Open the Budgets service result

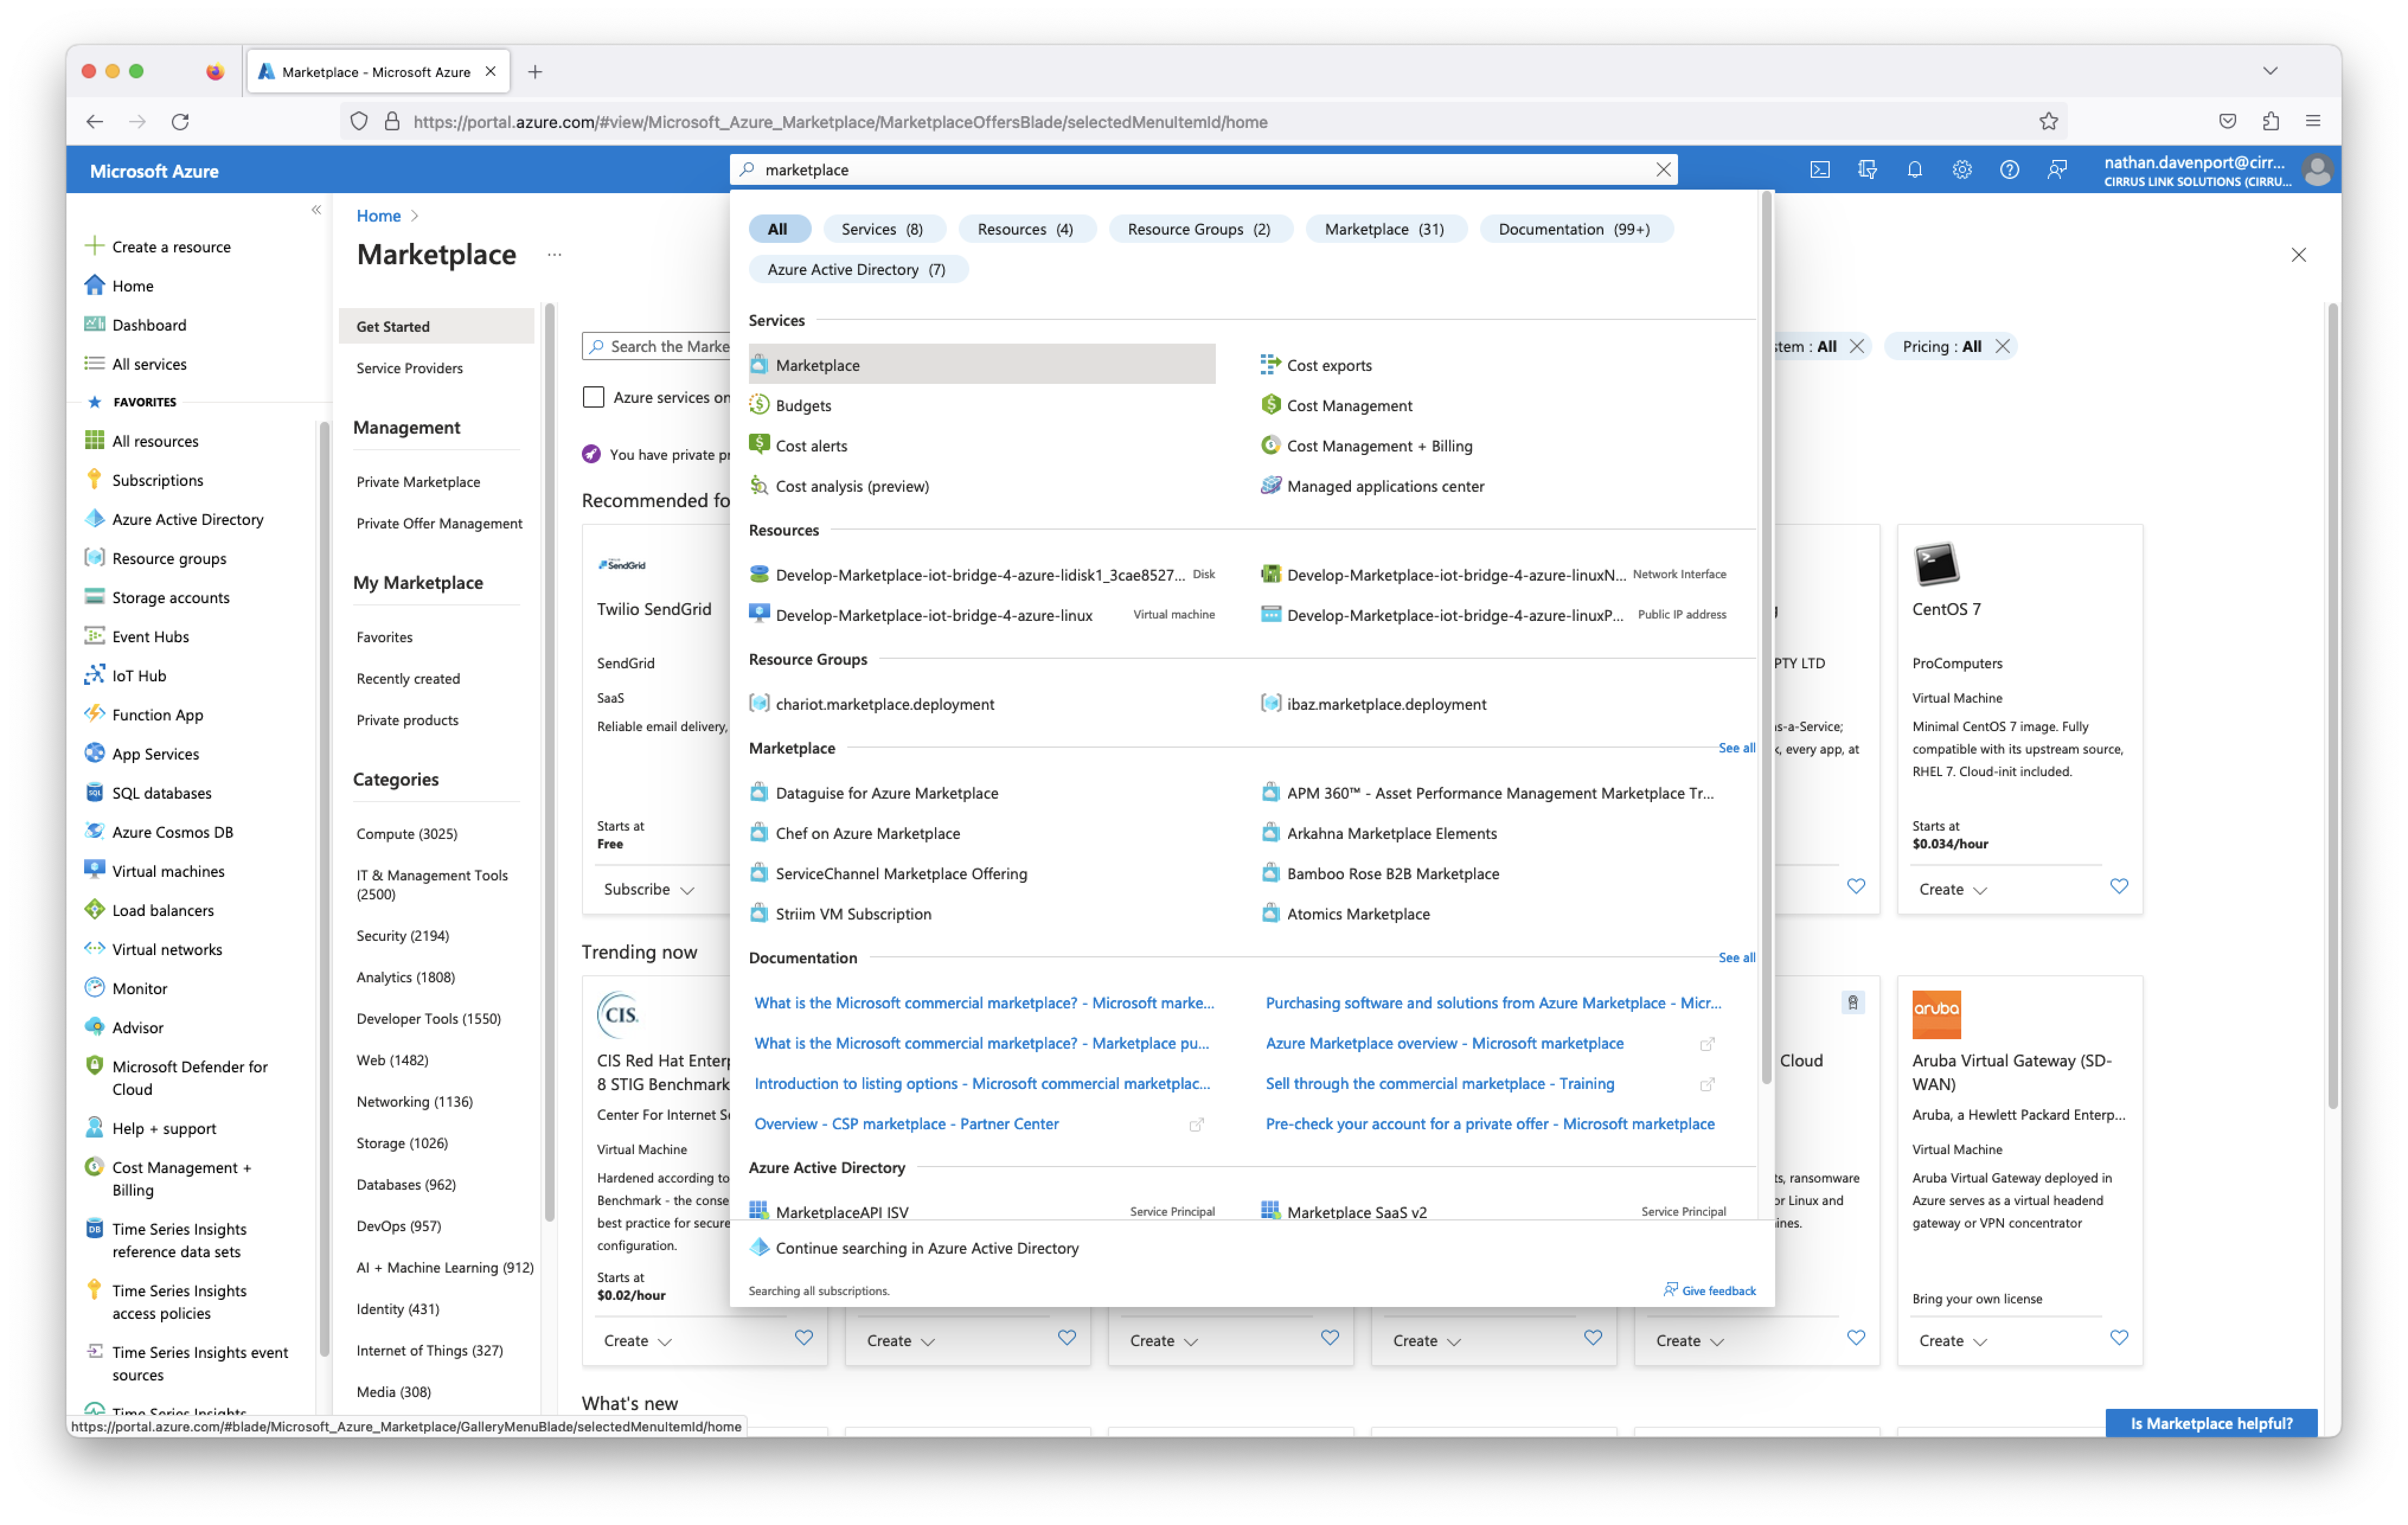click(803, 405)
